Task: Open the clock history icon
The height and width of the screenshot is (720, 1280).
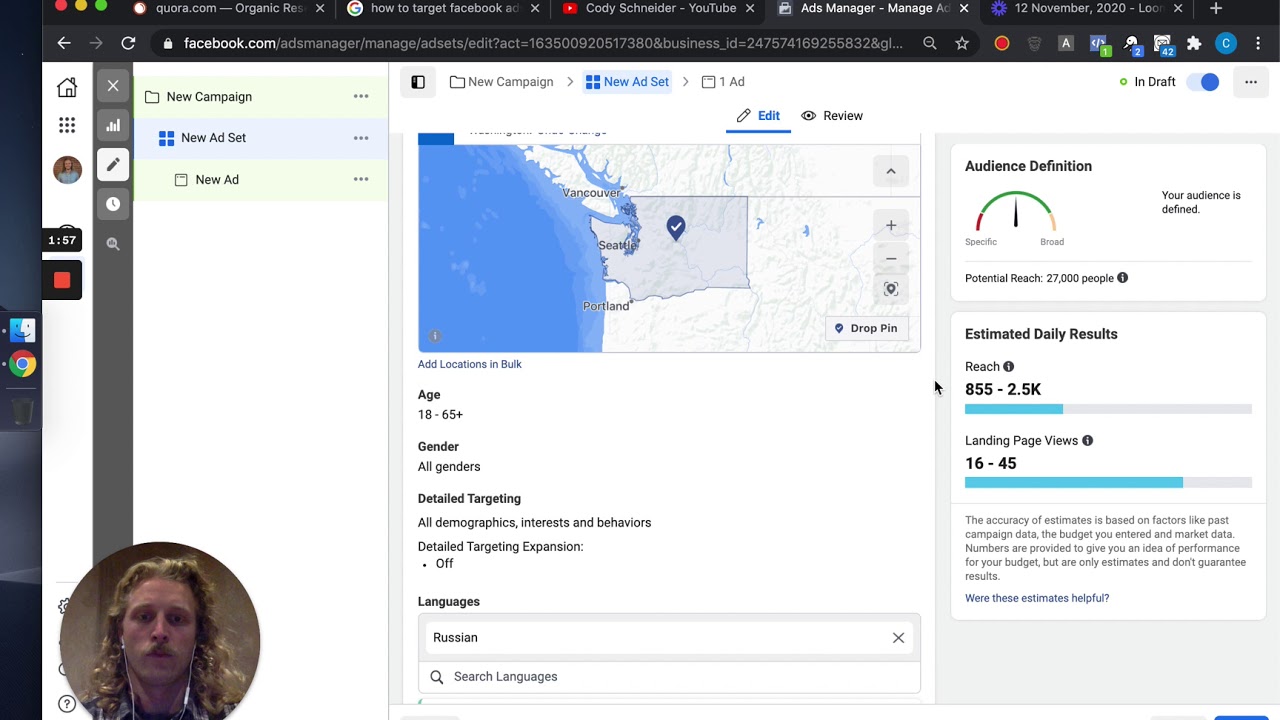Action: pos(113,204)
